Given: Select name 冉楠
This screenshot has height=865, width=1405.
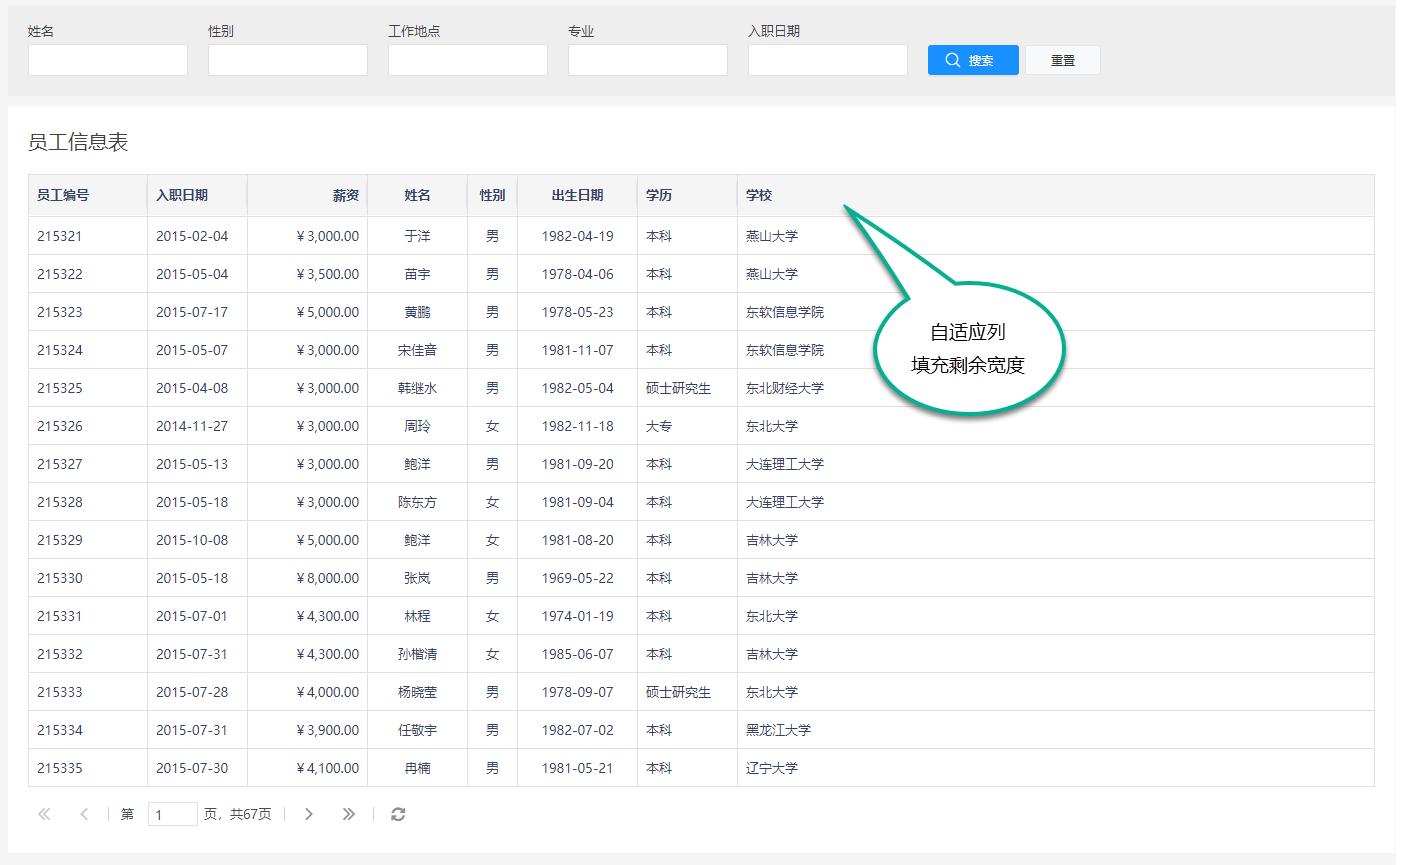Looking at the screenshot, I should 417,768.
